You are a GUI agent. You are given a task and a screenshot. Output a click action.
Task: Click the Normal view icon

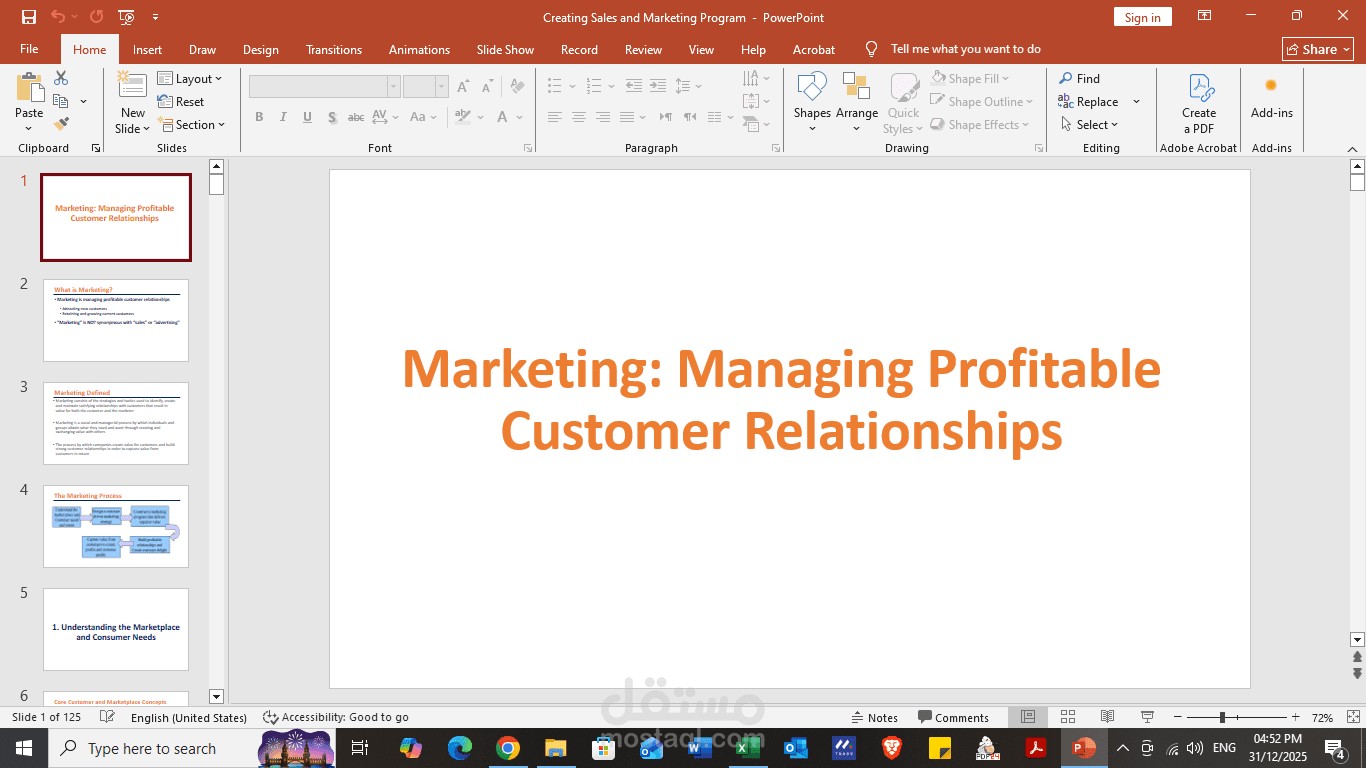1027,717
